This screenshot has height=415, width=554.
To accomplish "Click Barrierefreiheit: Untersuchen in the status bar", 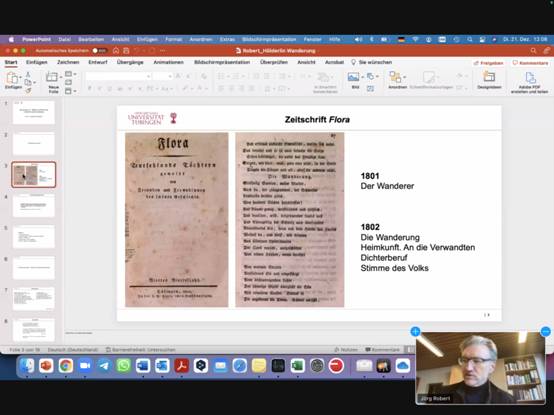I will coord(141,350).
